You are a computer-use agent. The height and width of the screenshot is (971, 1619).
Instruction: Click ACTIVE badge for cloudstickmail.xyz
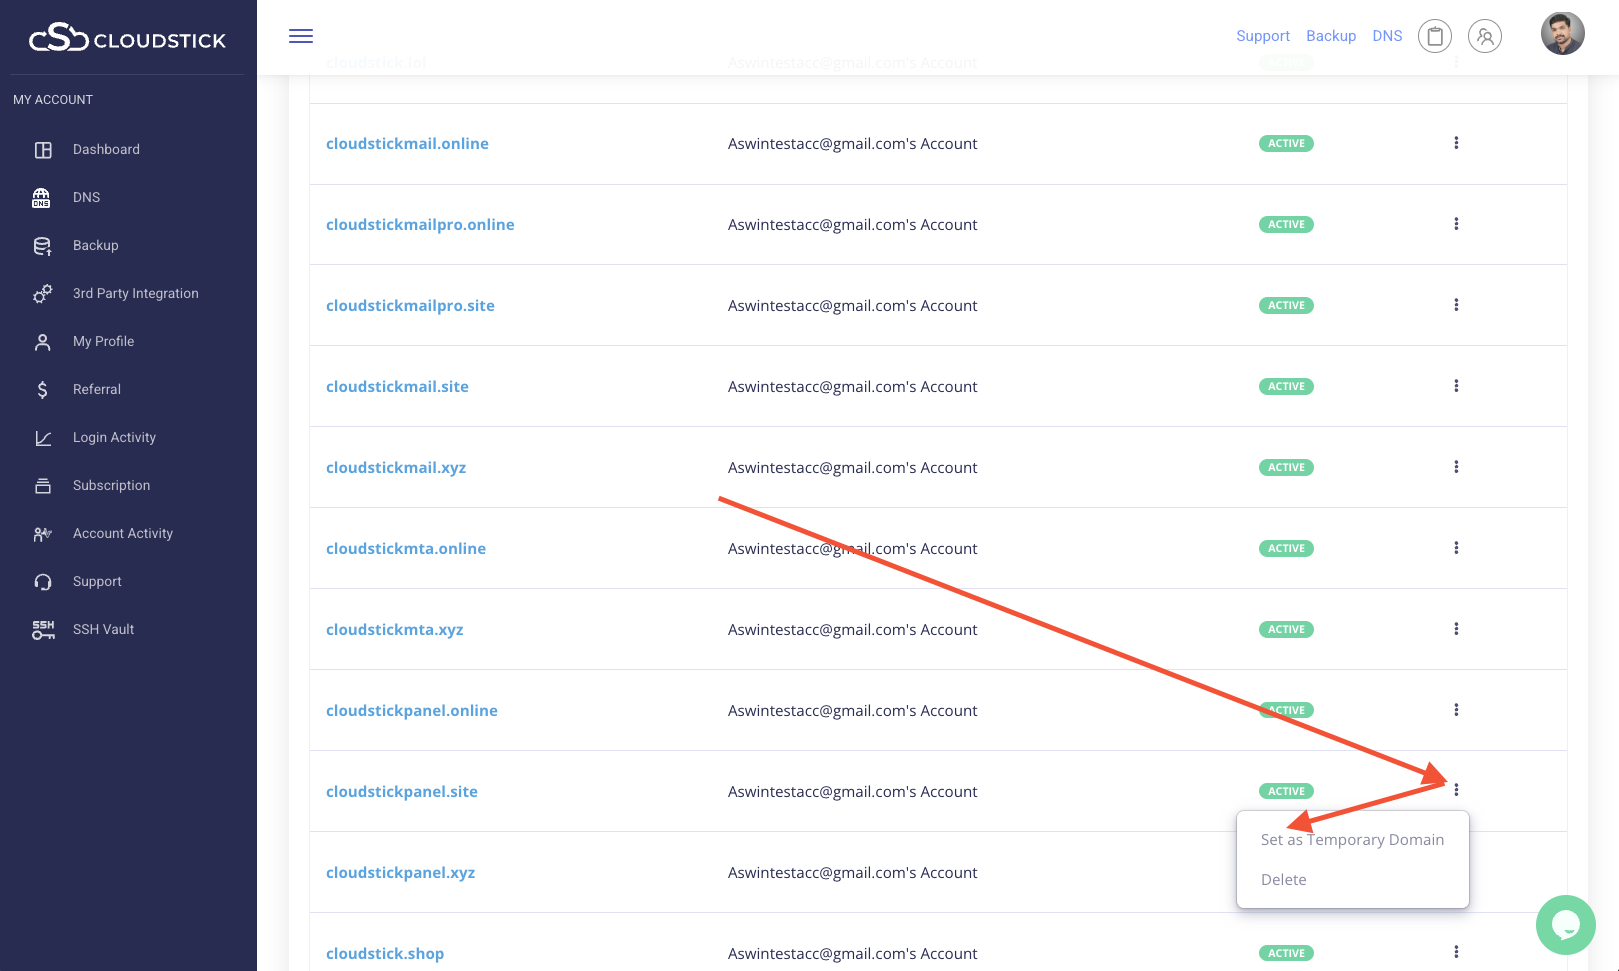click(x=1286, y=467)
